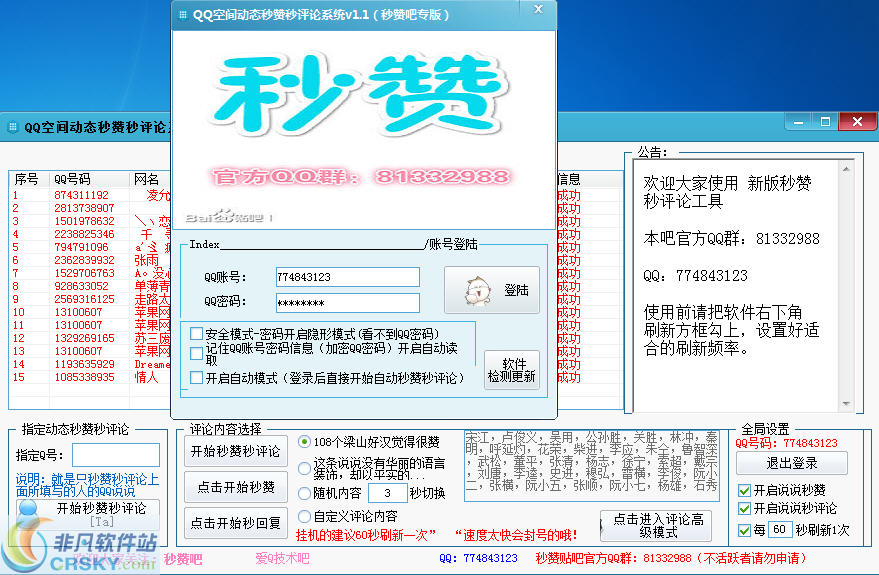Select 108个梁山好汉觉得很赞 radio option
This screenshot has height=575, width=879.
pos(304,442)
